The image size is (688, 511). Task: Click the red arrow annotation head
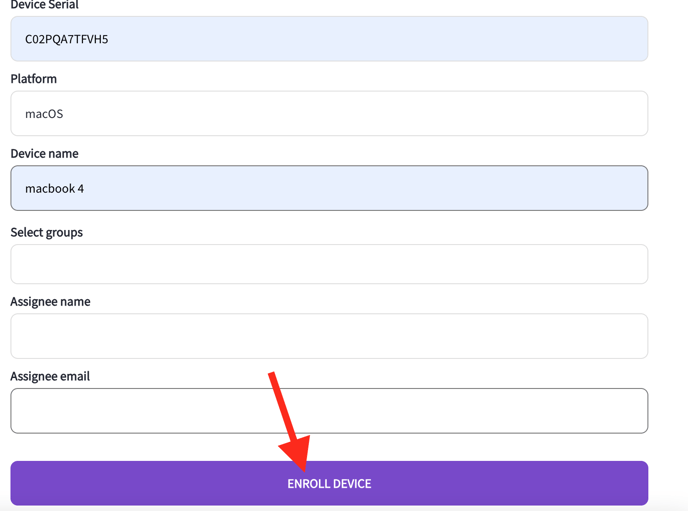click(297, 453)
